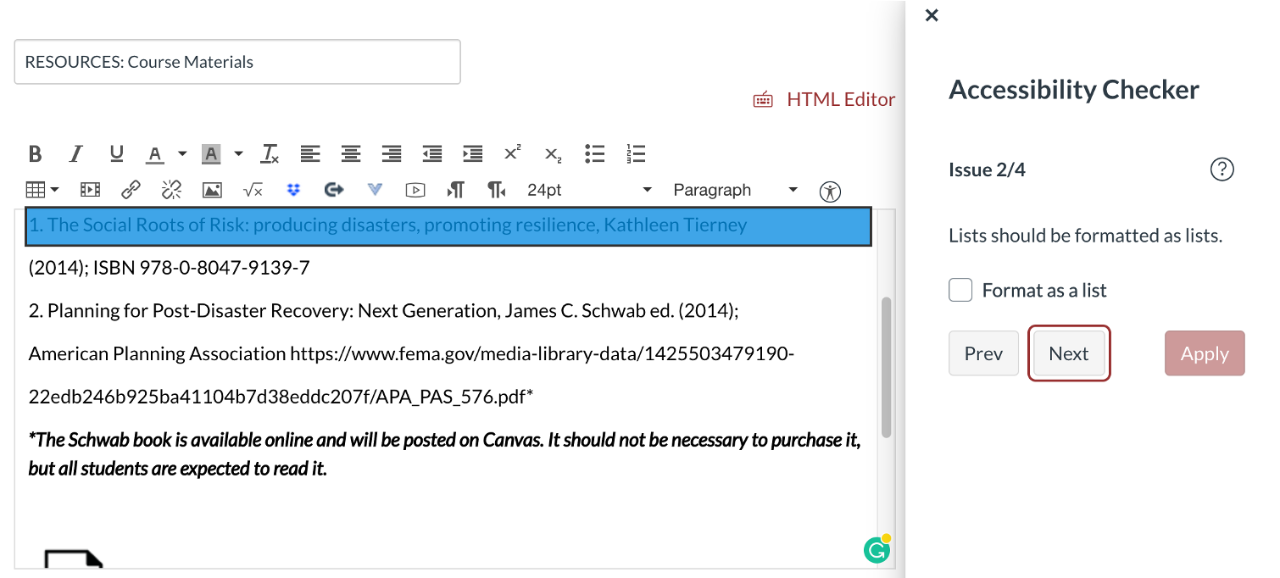The width and height of the screenshot is (1280, 578).
Task: Click the Dropbox icon in the toolbar
Action: tap(294, 190)
